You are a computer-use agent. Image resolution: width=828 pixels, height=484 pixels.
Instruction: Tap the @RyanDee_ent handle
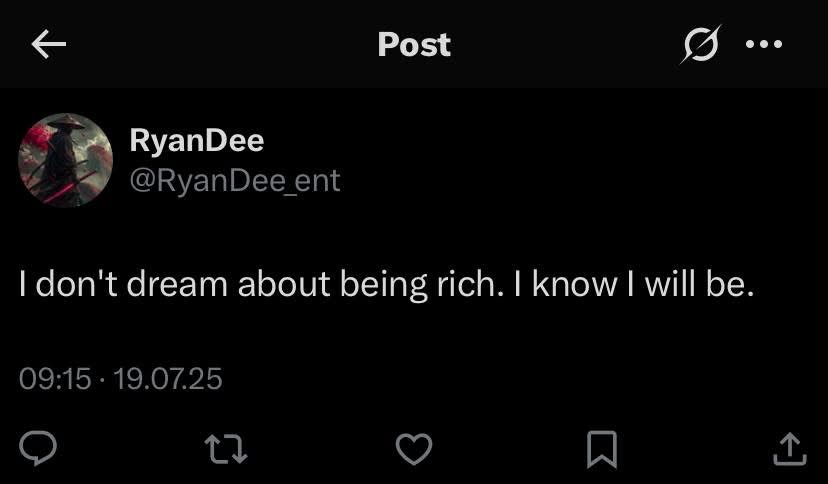click(x=235, y=180)
